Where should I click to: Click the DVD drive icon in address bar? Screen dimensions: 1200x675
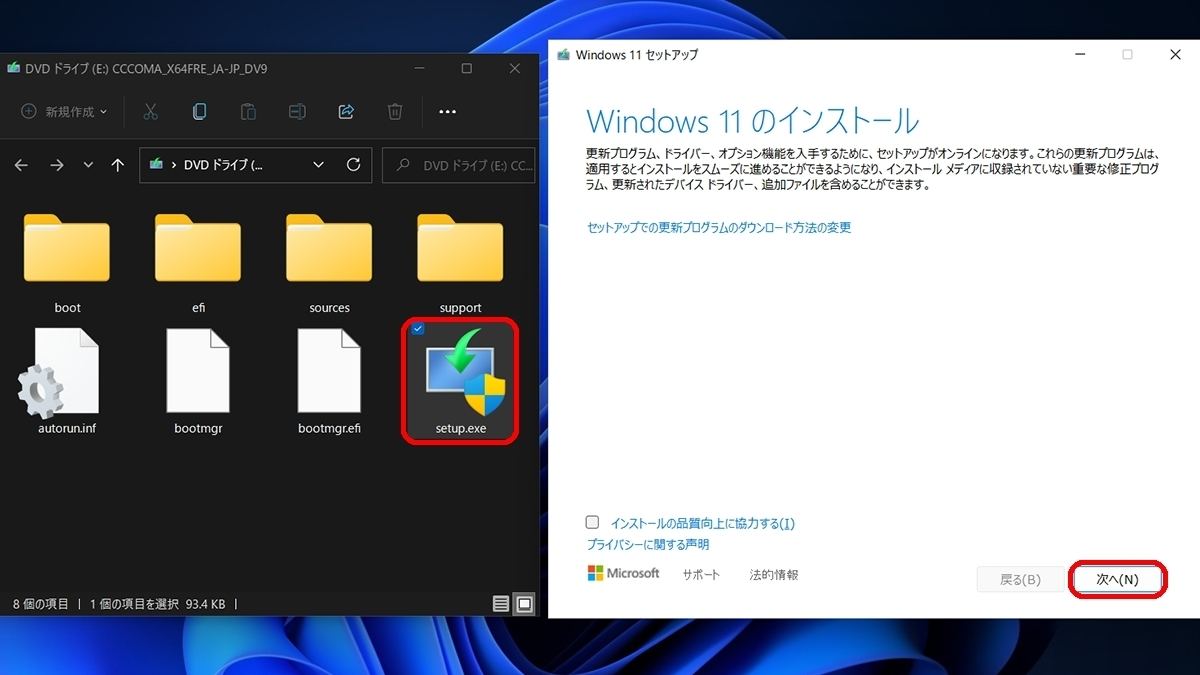click(x=156, y=165)
